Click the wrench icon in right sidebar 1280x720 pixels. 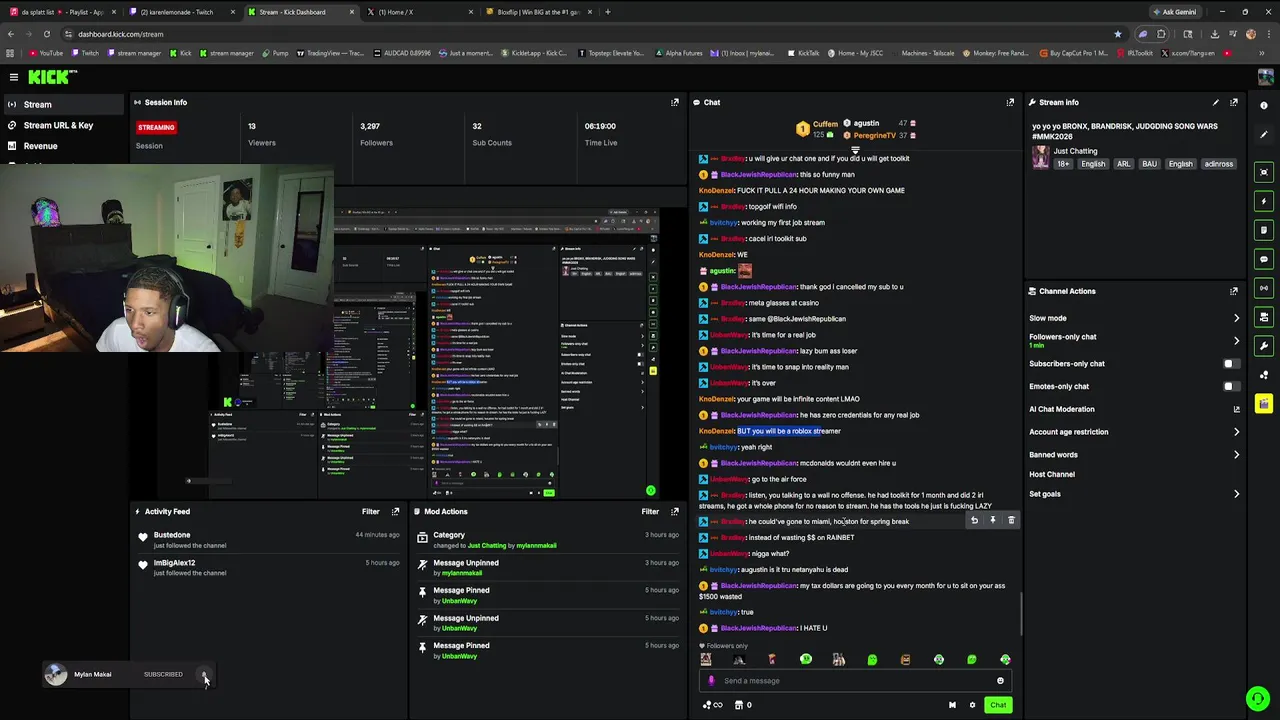(1264, 346)
